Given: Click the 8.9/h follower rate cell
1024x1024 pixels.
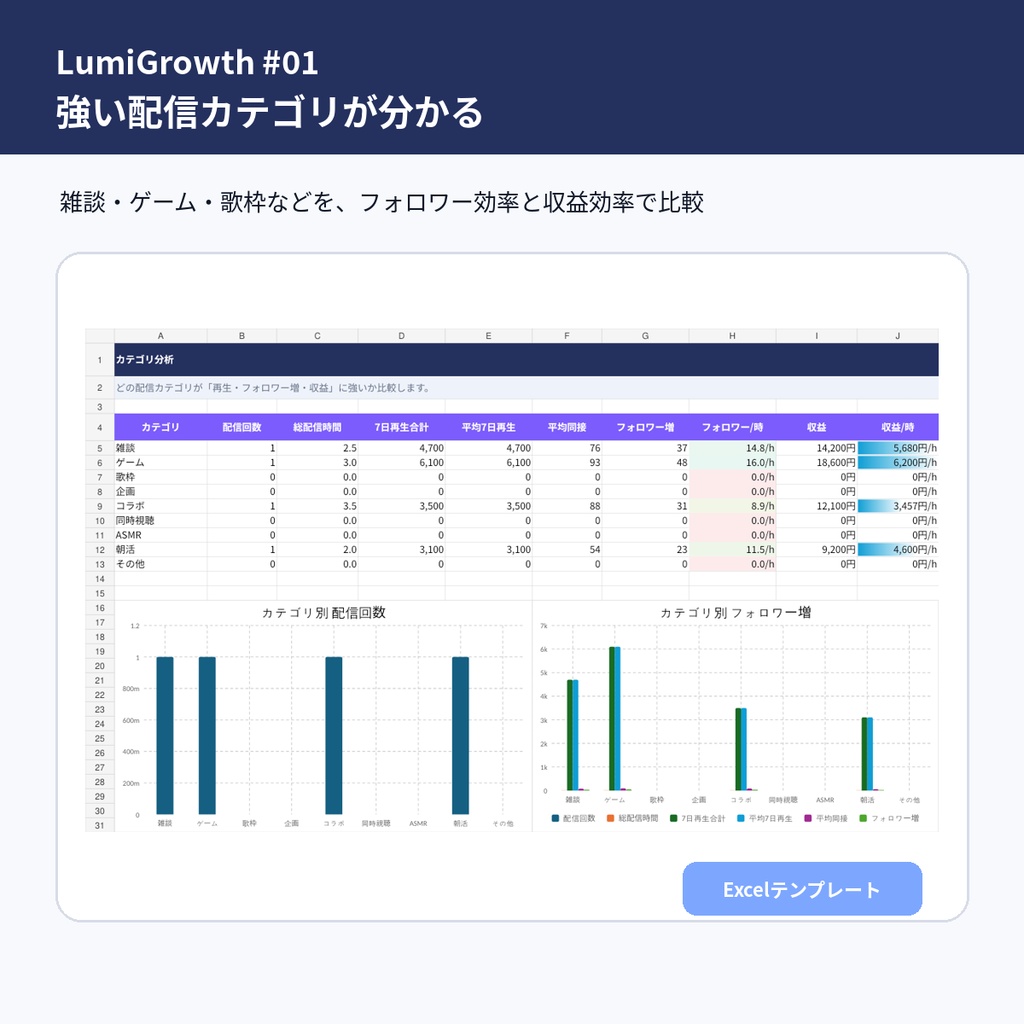Looking at the screenshot, I should click(732, 506).
